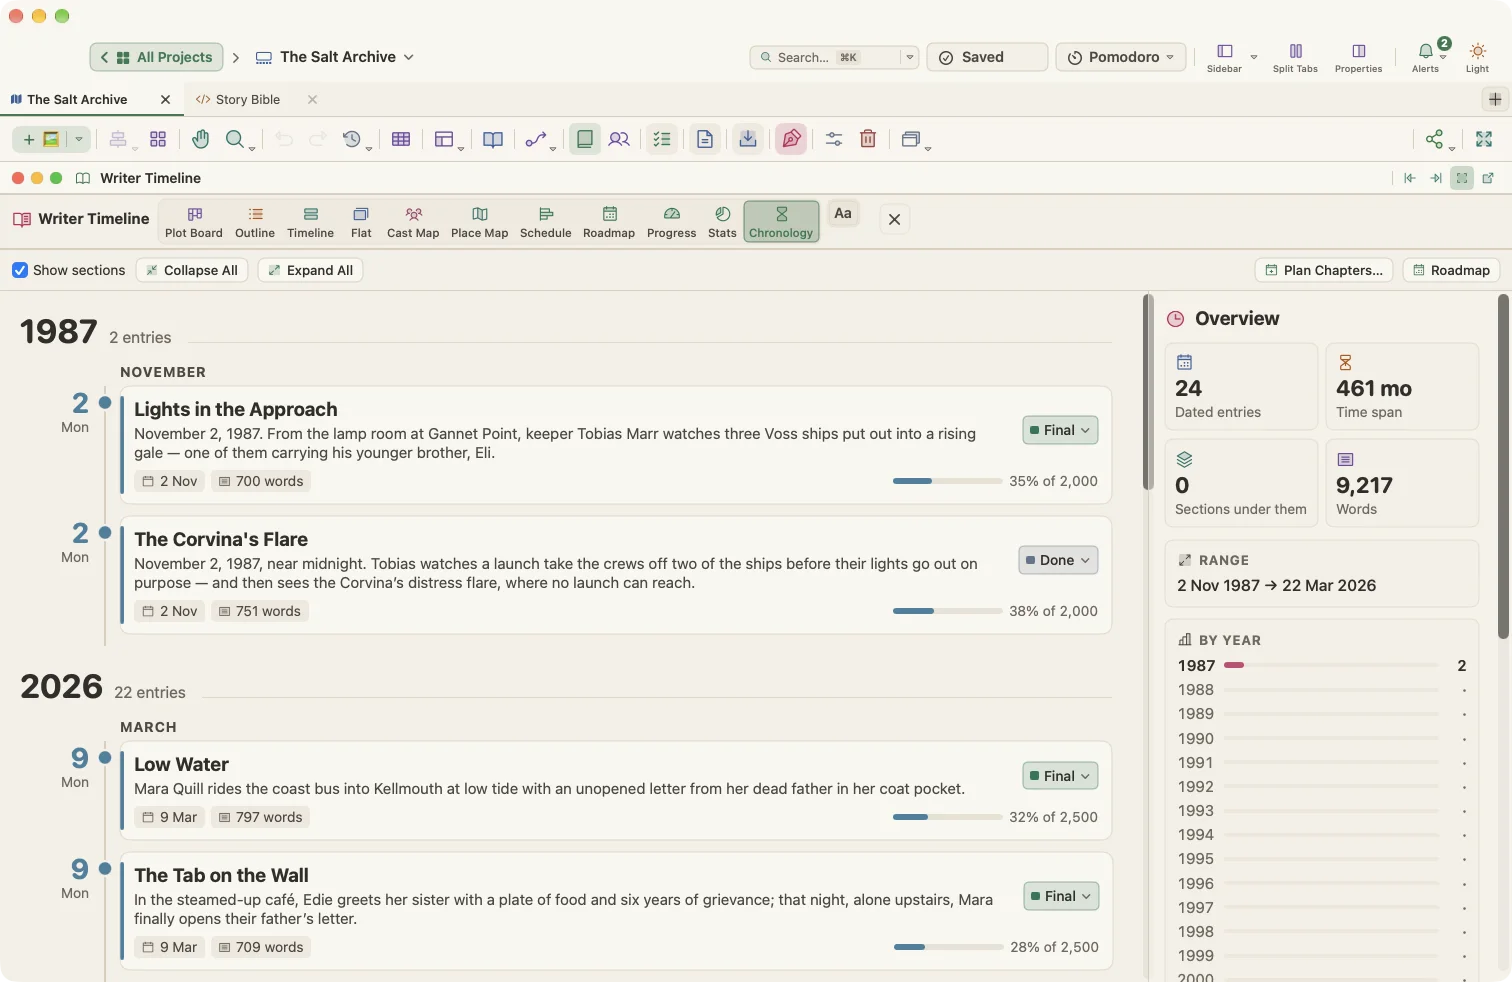
Task: Open the Place Map view
Action: tap(480, 222)
